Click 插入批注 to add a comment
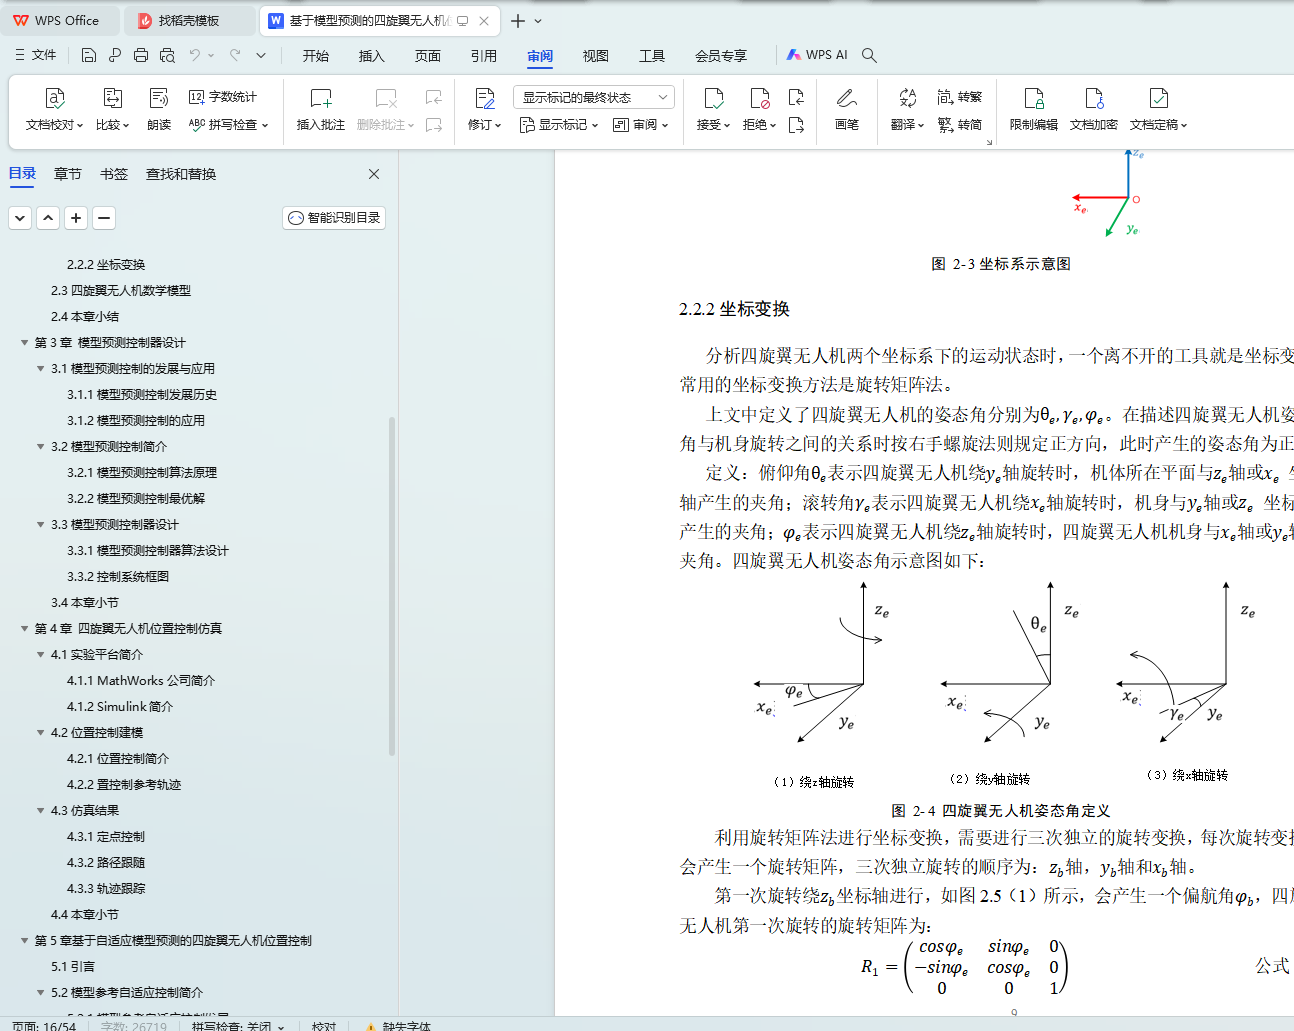The image size is (1294, 1031). pyautogui.click(x=321, y=109)
